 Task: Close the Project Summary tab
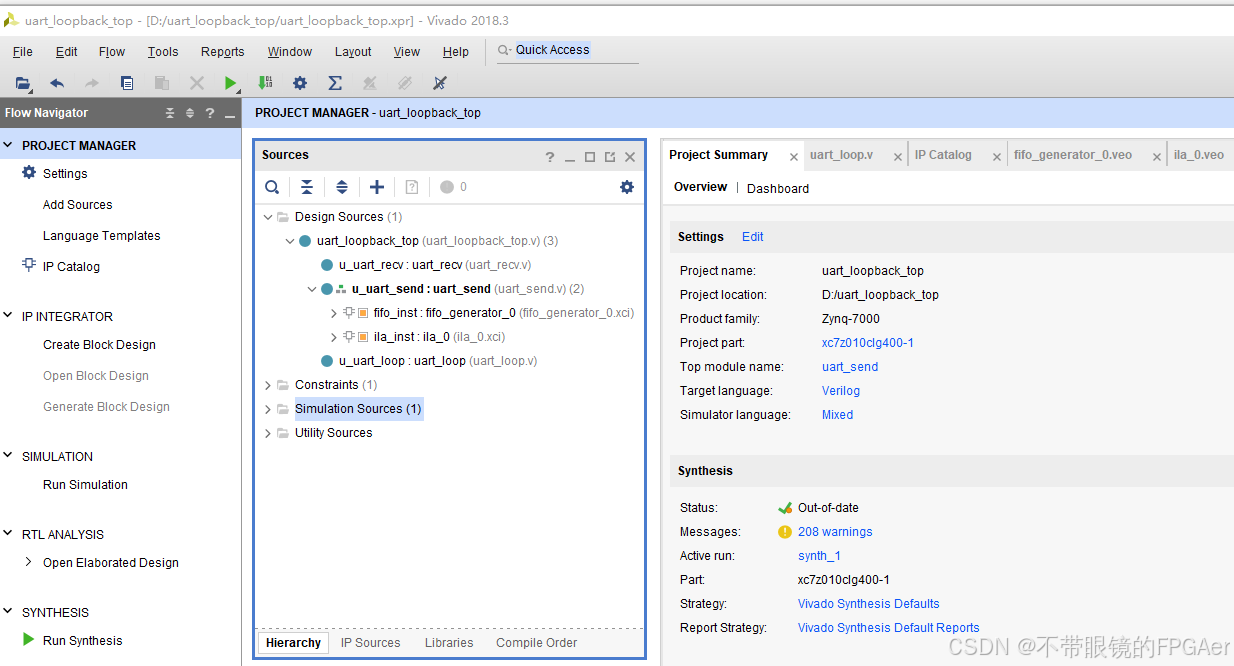point(793,157)
